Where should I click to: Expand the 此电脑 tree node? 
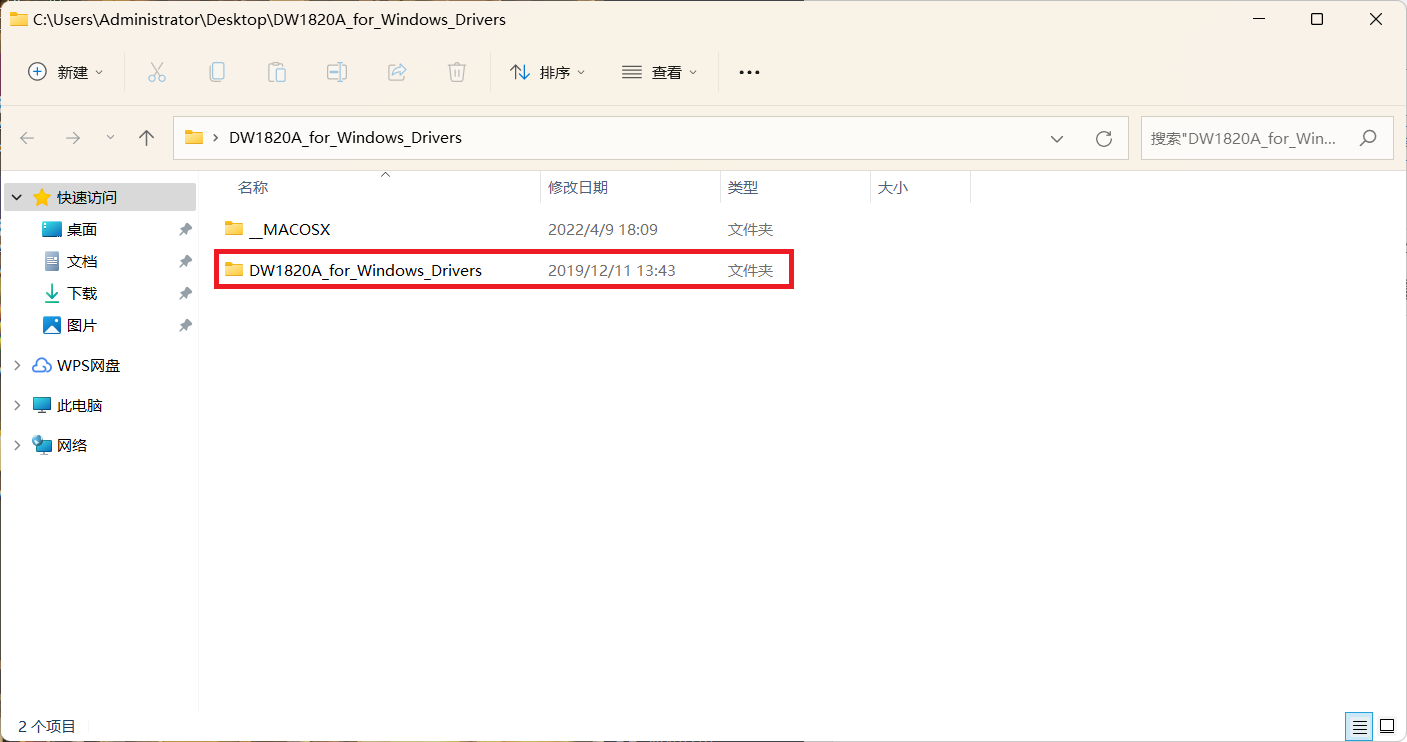click(17, 405)
